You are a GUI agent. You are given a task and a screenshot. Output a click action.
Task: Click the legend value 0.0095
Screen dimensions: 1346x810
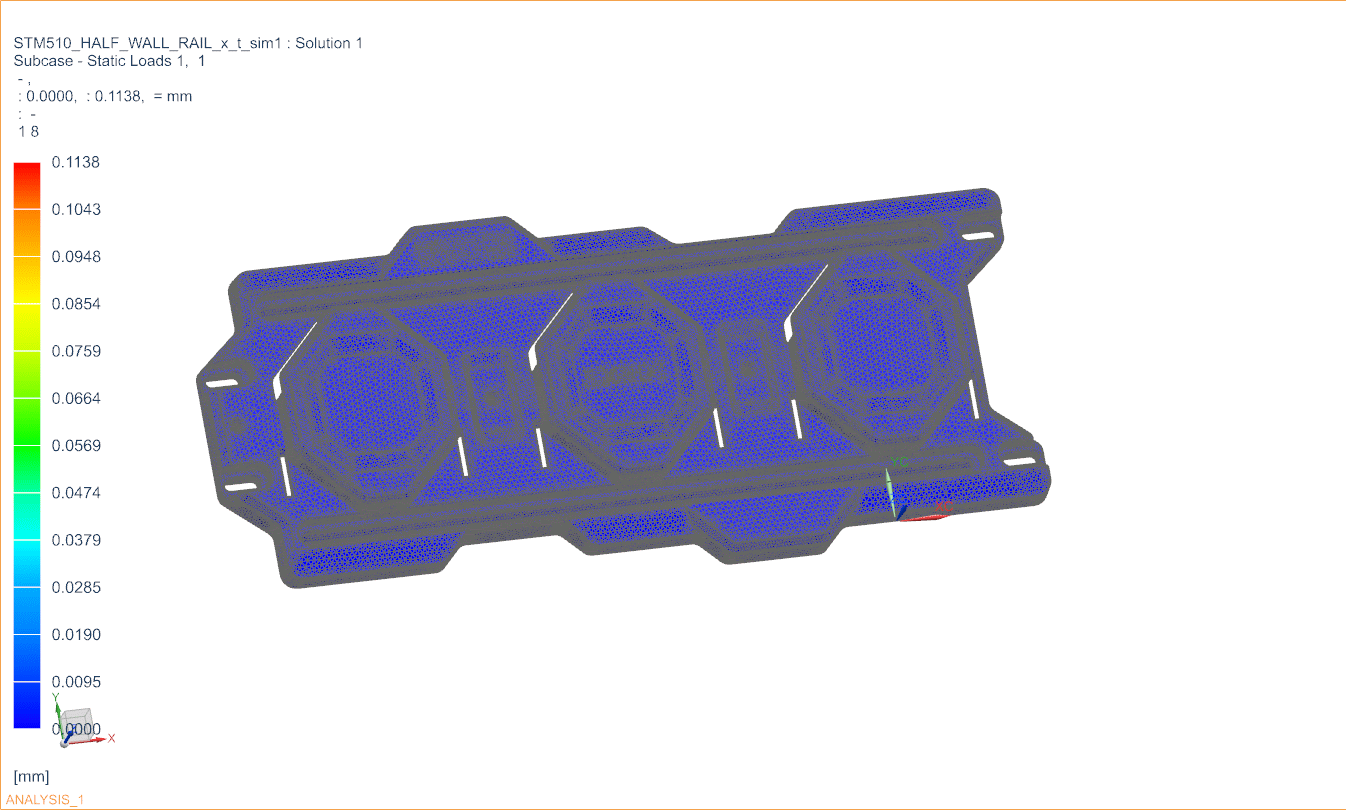[76, 682]
